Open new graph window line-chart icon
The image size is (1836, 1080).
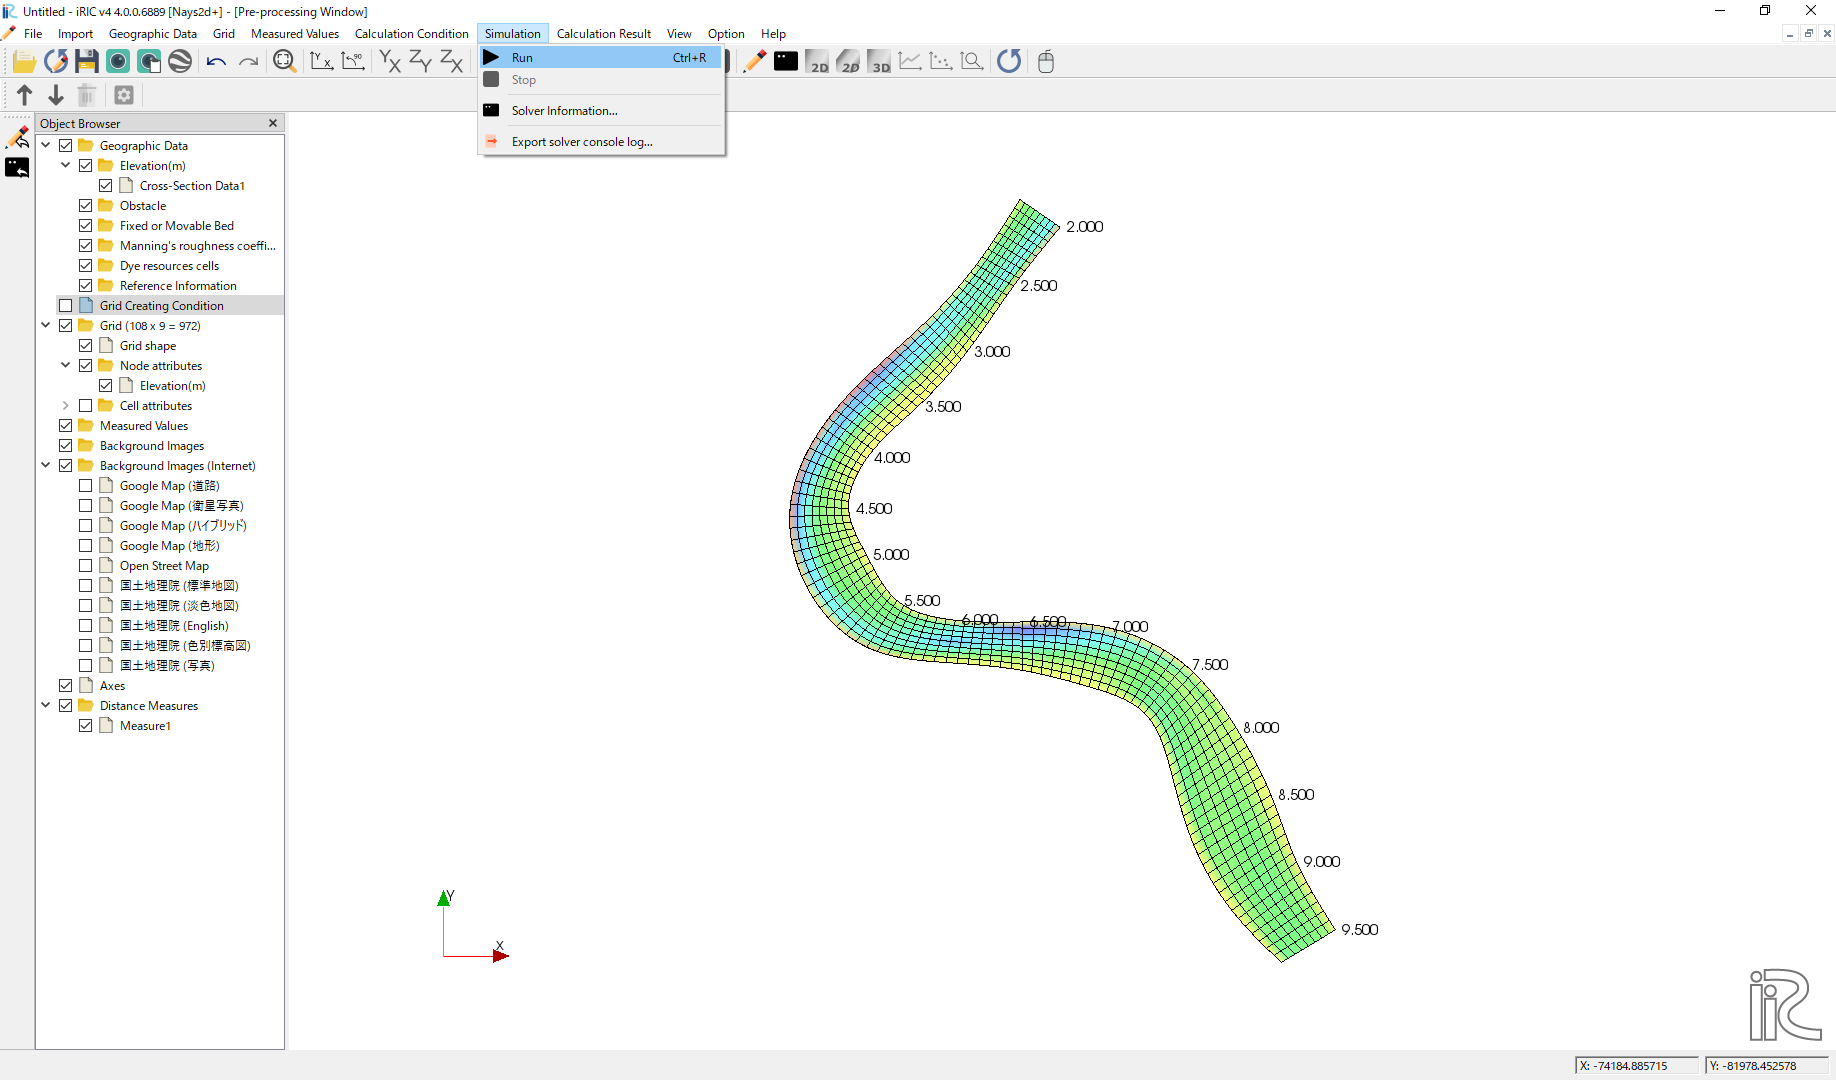[910, 62]
